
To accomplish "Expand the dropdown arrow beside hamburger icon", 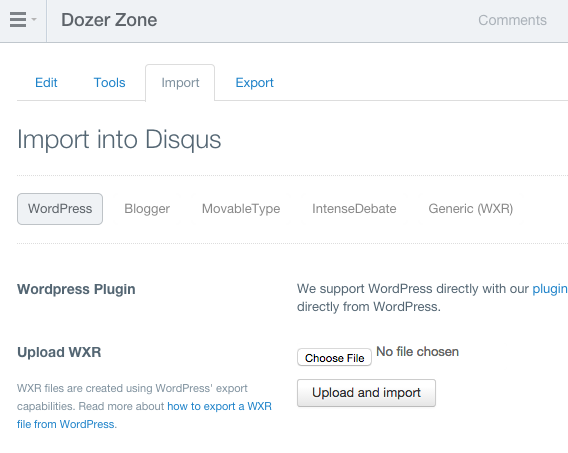I will pos(34,19).
